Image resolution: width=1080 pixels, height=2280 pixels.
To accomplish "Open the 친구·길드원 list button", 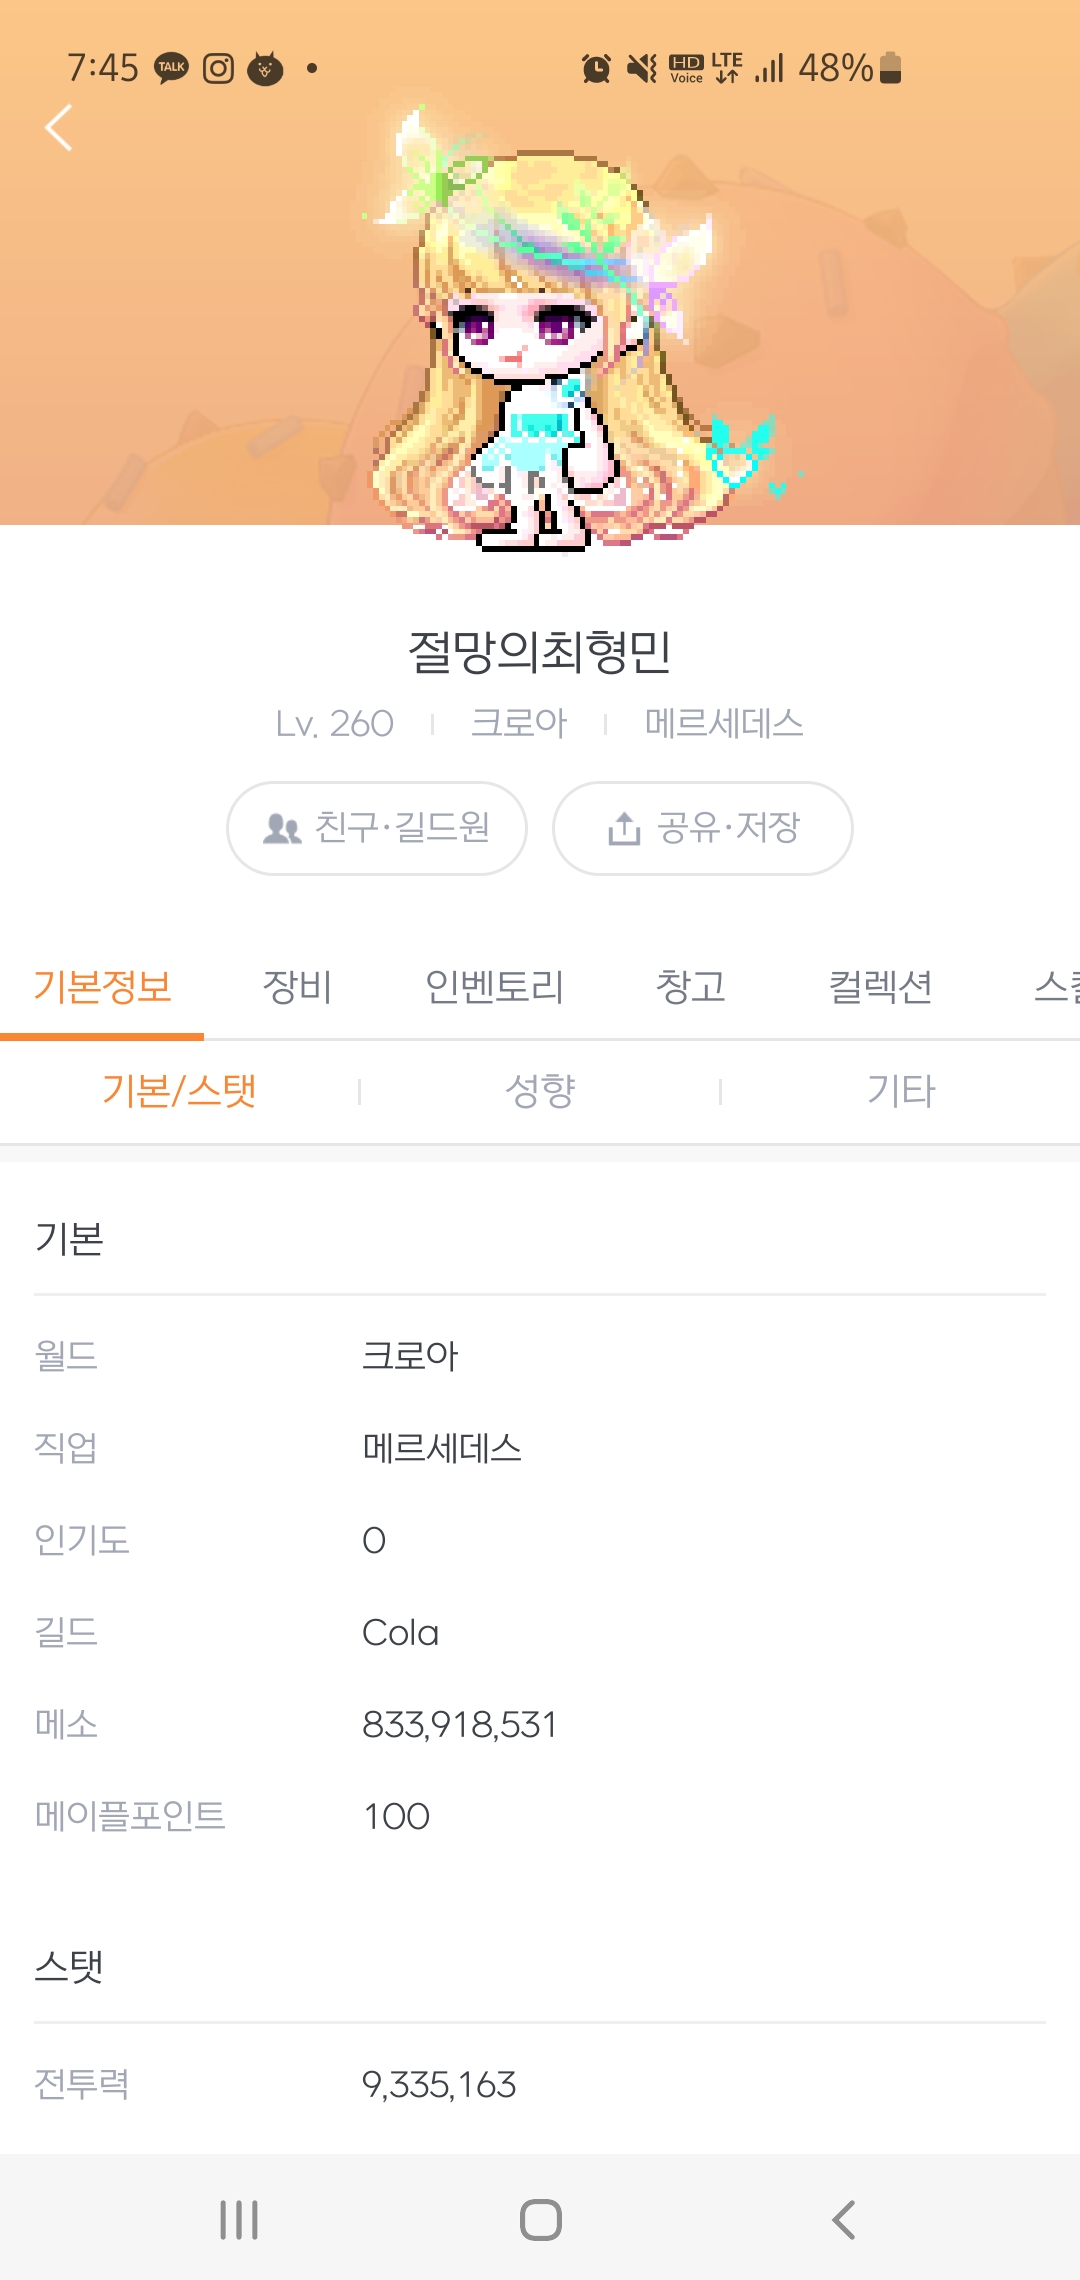I will (377, 828).
